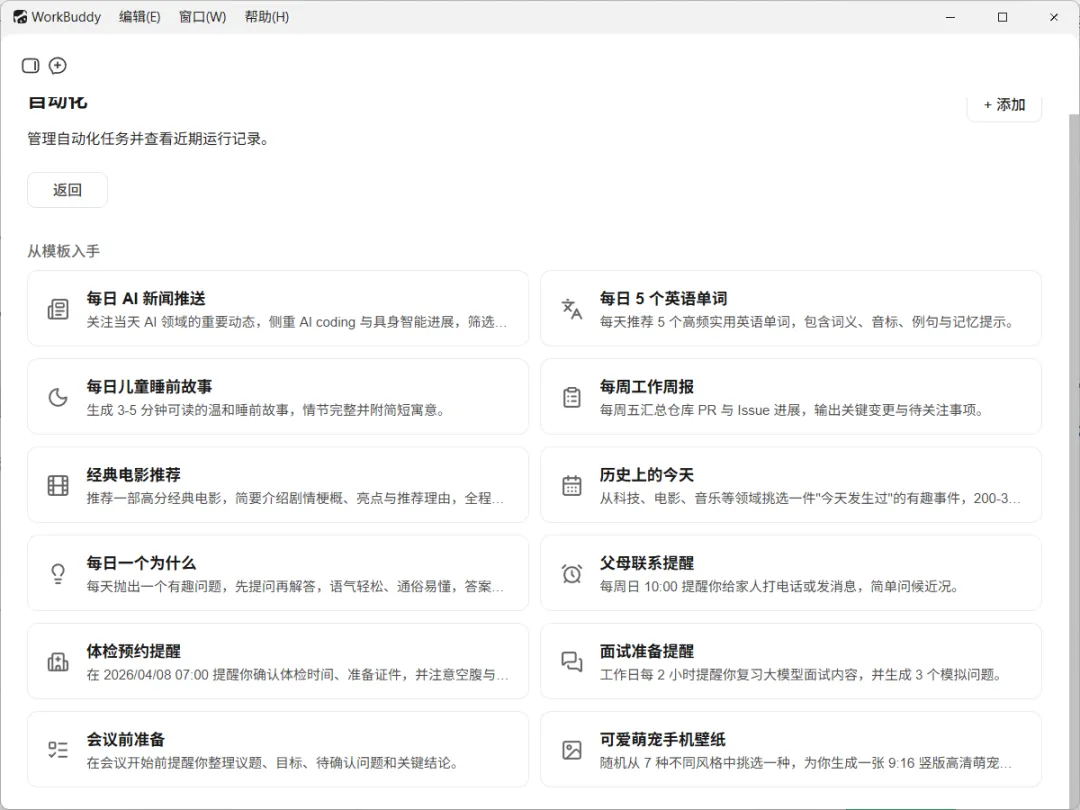Image resolution: width=1080 pixels, height=810 pixels.
Task: Click the 管理自动化任务并查看近期运行记录 subtitle
Action: pos(149,139)
